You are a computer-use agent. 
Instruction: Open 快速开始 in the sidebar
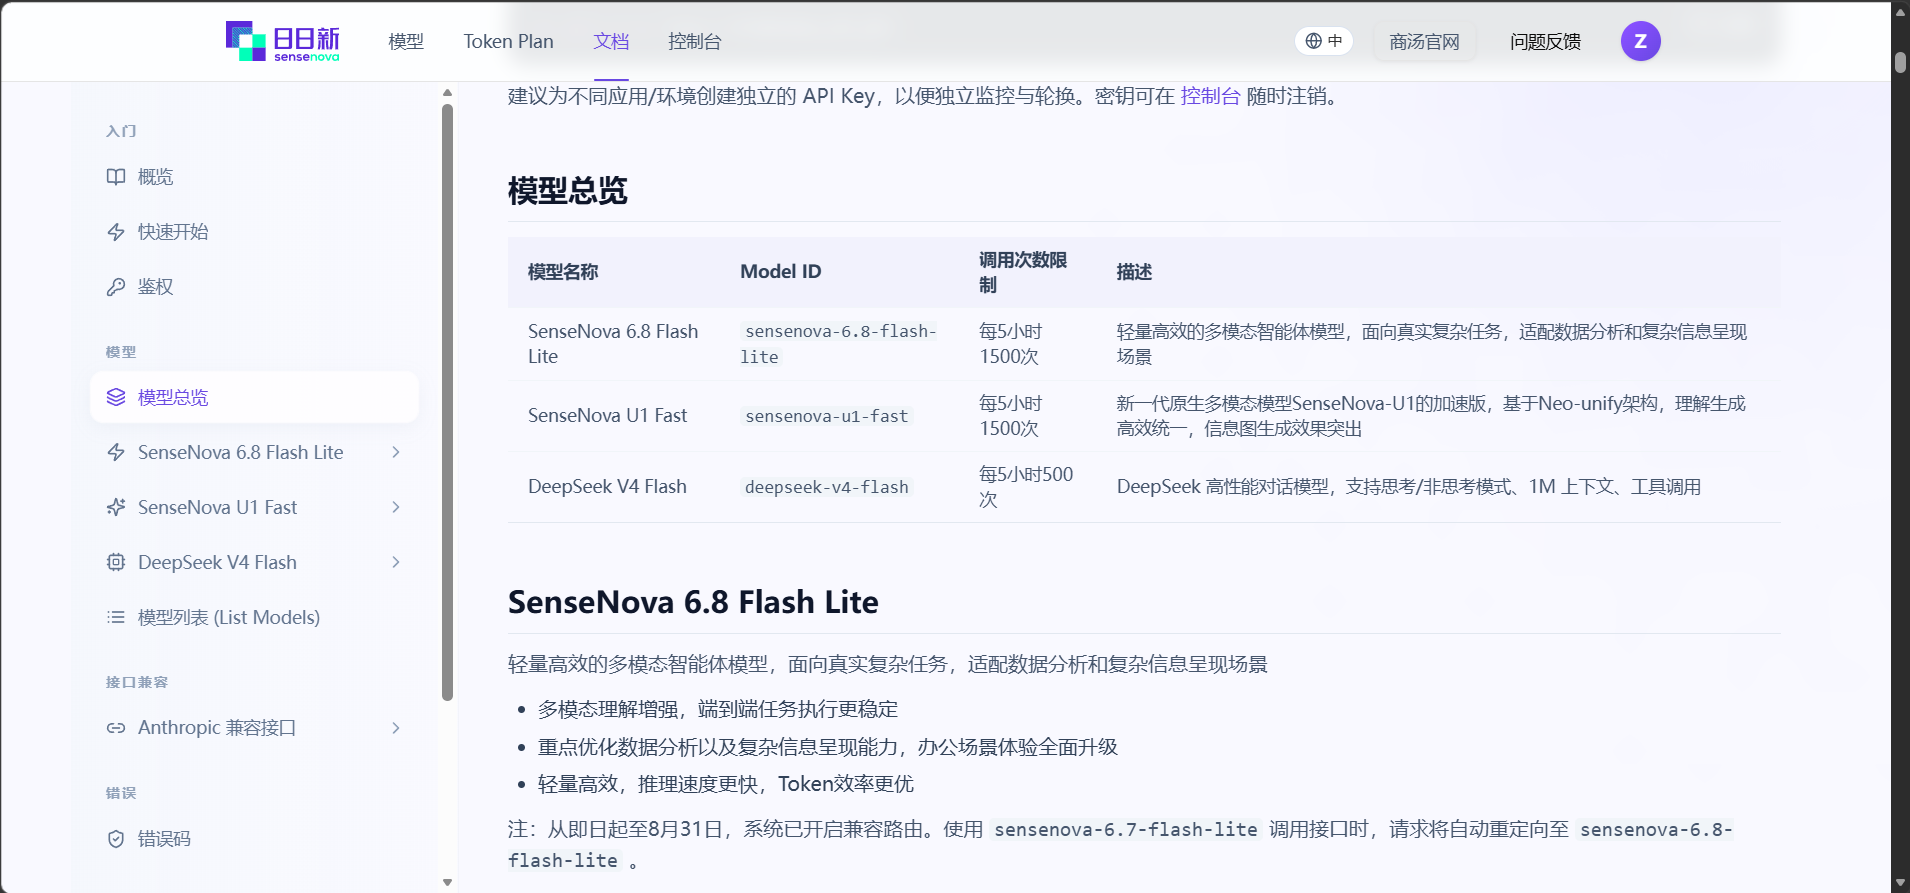[254, 232]
